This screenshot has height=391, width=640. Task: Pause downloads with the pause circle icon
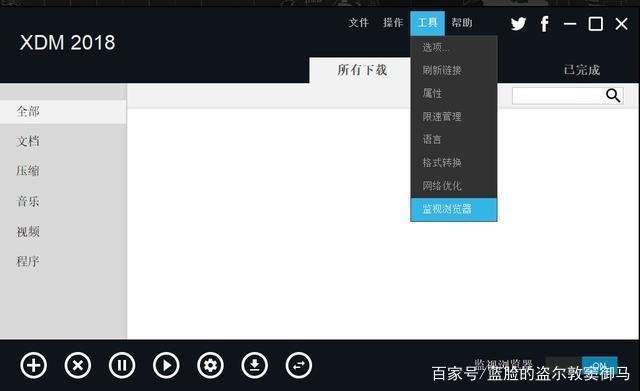click(122, 365)
